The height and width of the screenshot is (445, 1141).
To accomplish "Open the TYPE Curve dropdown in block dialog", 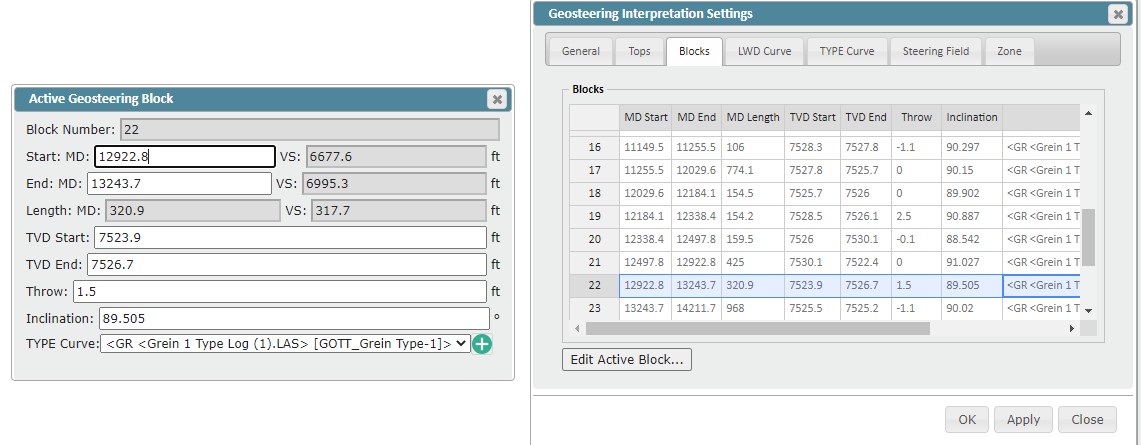I will (285, 344).
